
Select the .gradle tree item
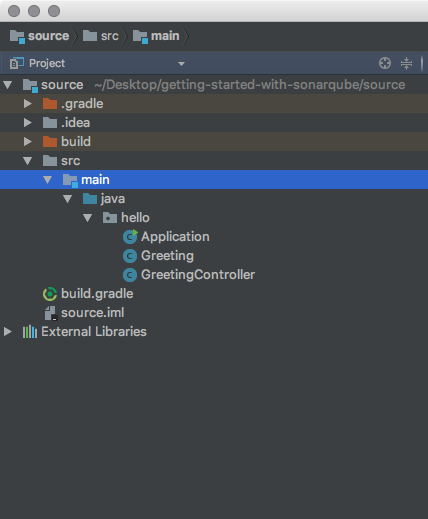point(214,104)
